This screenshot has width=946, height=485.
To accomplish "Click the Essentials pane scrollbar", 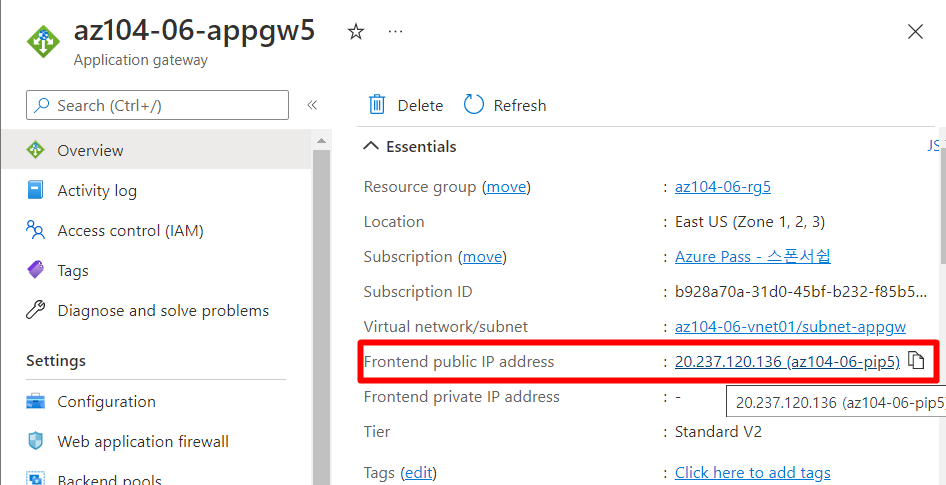I will [x=943, y=204].
